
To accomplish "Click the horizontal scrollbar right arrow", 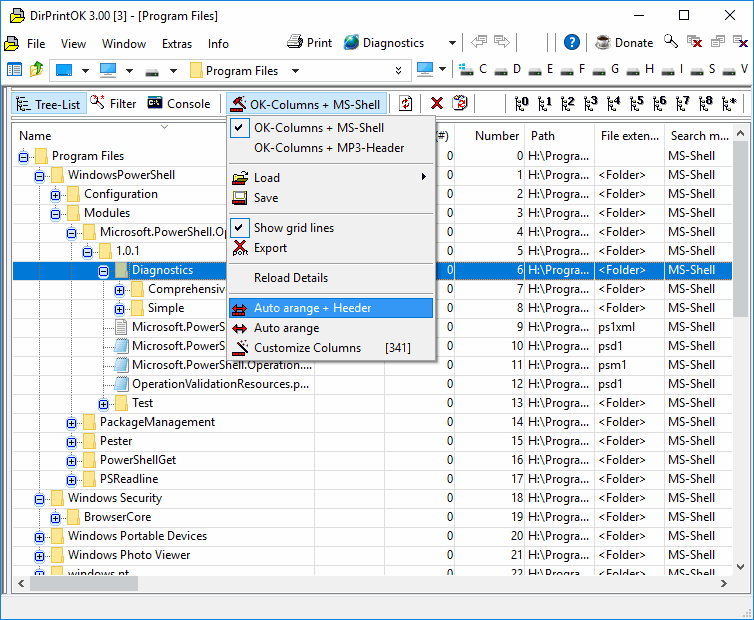I will click(724, 583).
